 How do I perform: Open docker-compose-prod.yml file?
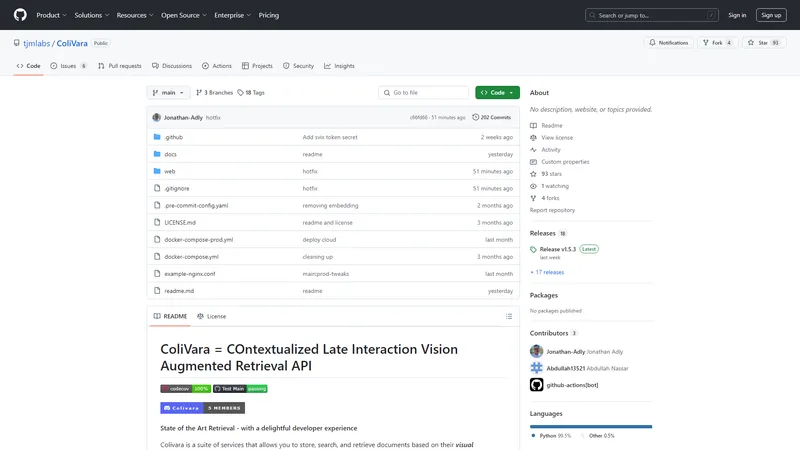tap(198, 239)
